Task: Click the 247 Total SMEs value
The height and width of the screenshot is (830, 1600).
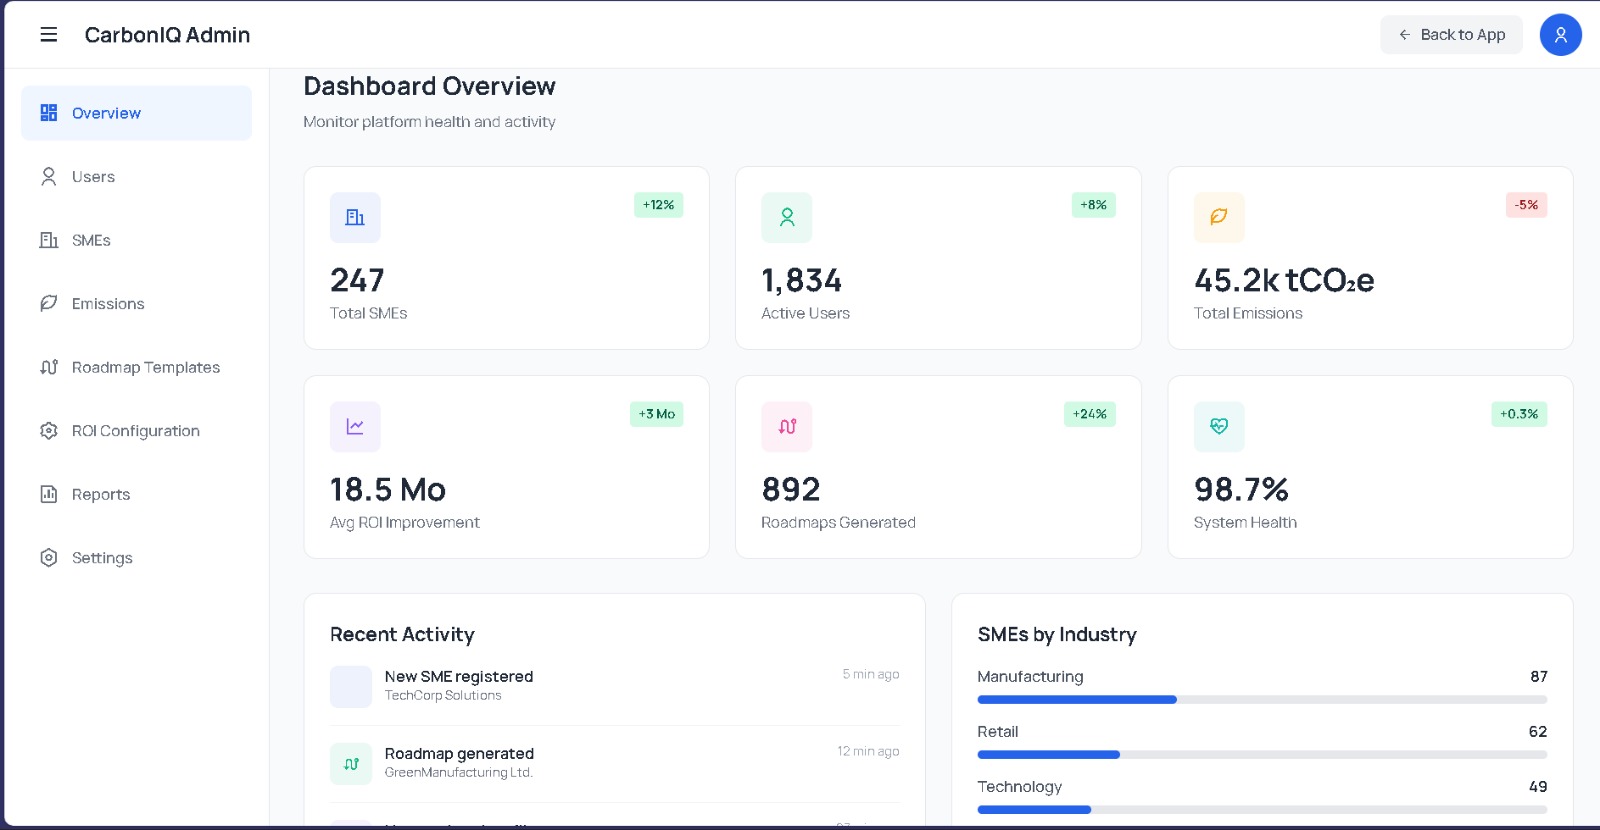Action: click(357, 280)
